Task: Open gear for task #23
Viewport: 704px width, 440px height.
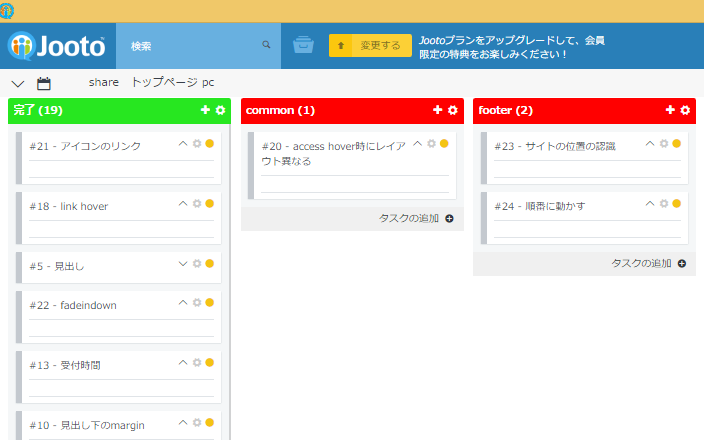Action: click(x=664, y=144)
